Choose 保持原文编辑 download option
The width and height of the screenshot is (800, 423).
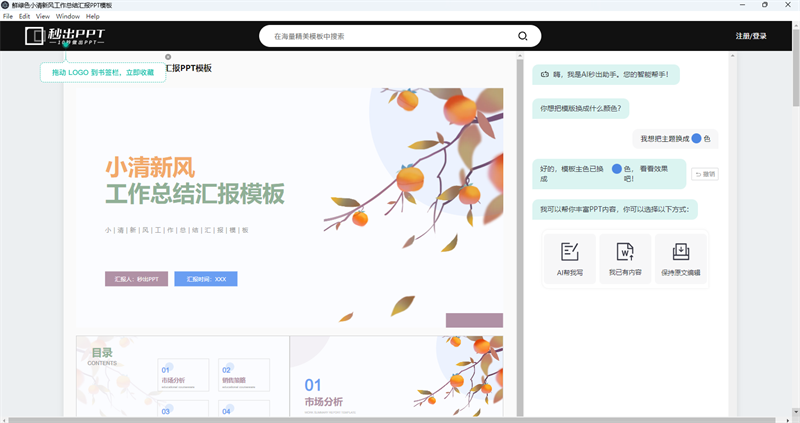click(x=680, y=259)
